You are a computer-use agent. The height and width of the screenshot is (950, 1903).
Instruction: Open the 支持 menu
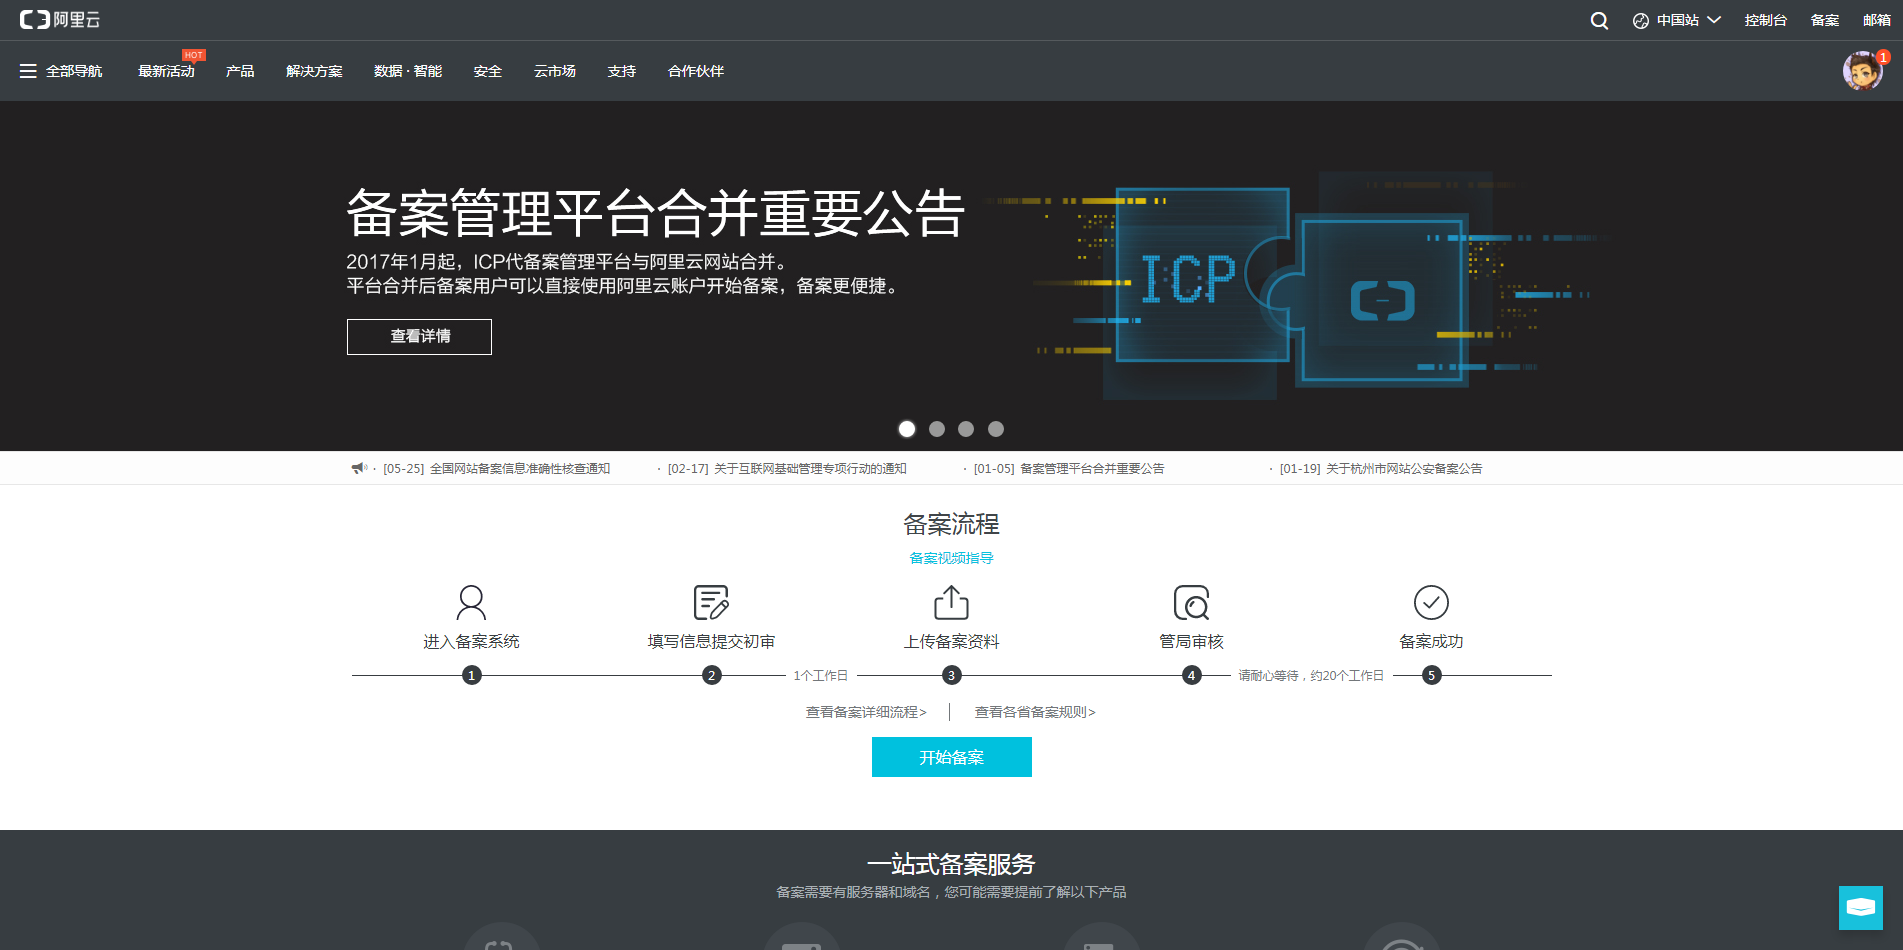(622, 71)
